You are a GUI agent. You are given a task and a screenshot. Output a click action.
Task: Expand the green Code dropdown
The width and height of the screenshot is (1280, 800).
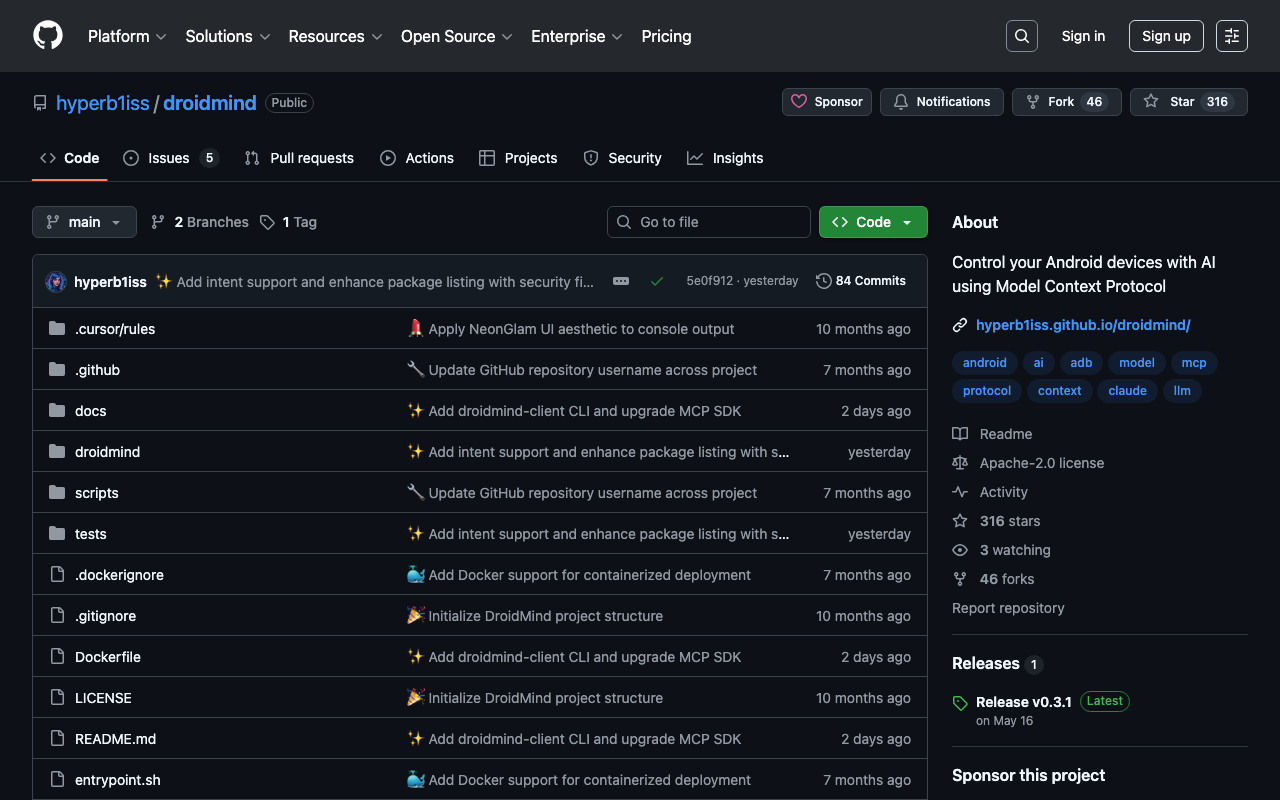click(873, 222)
